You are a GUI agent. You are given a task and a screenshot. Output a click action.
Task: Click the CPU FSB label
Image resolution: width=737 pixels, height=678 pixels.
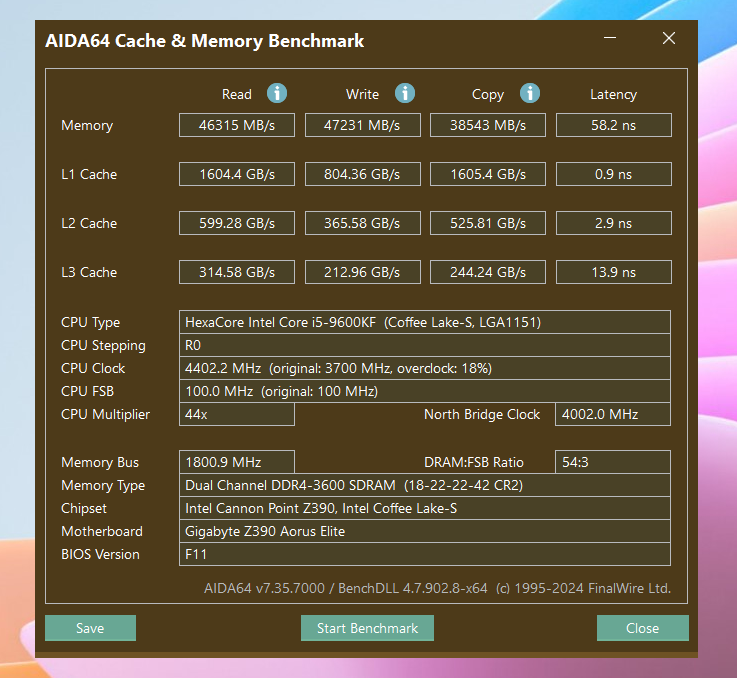coord(87,391)
